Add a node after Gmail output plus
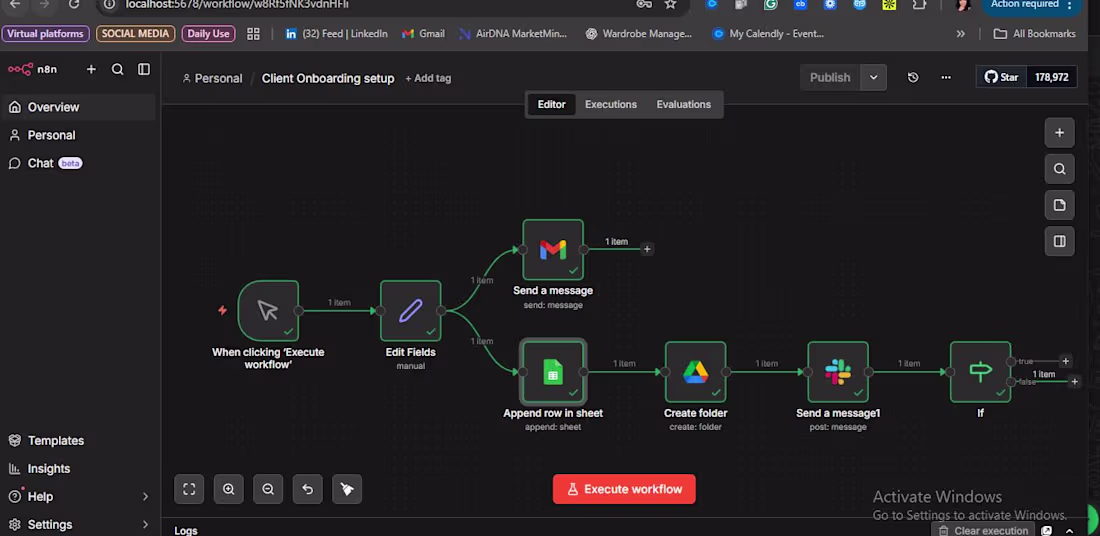This screenshot has width=1100, height=536. coord(647,249)
